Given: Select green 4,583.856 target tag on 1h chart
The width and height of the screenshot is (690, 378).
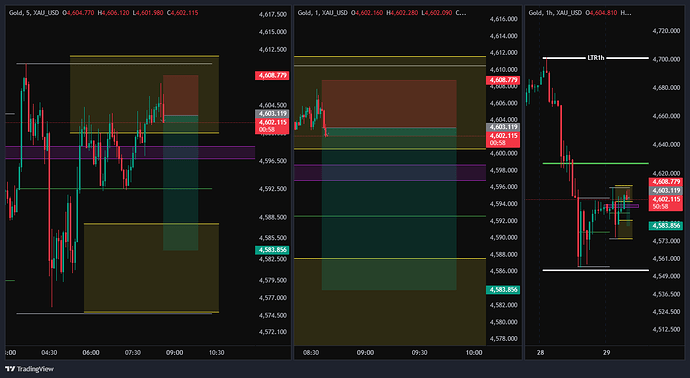Looking at the screenshot, I should click(x=666, y=226).
